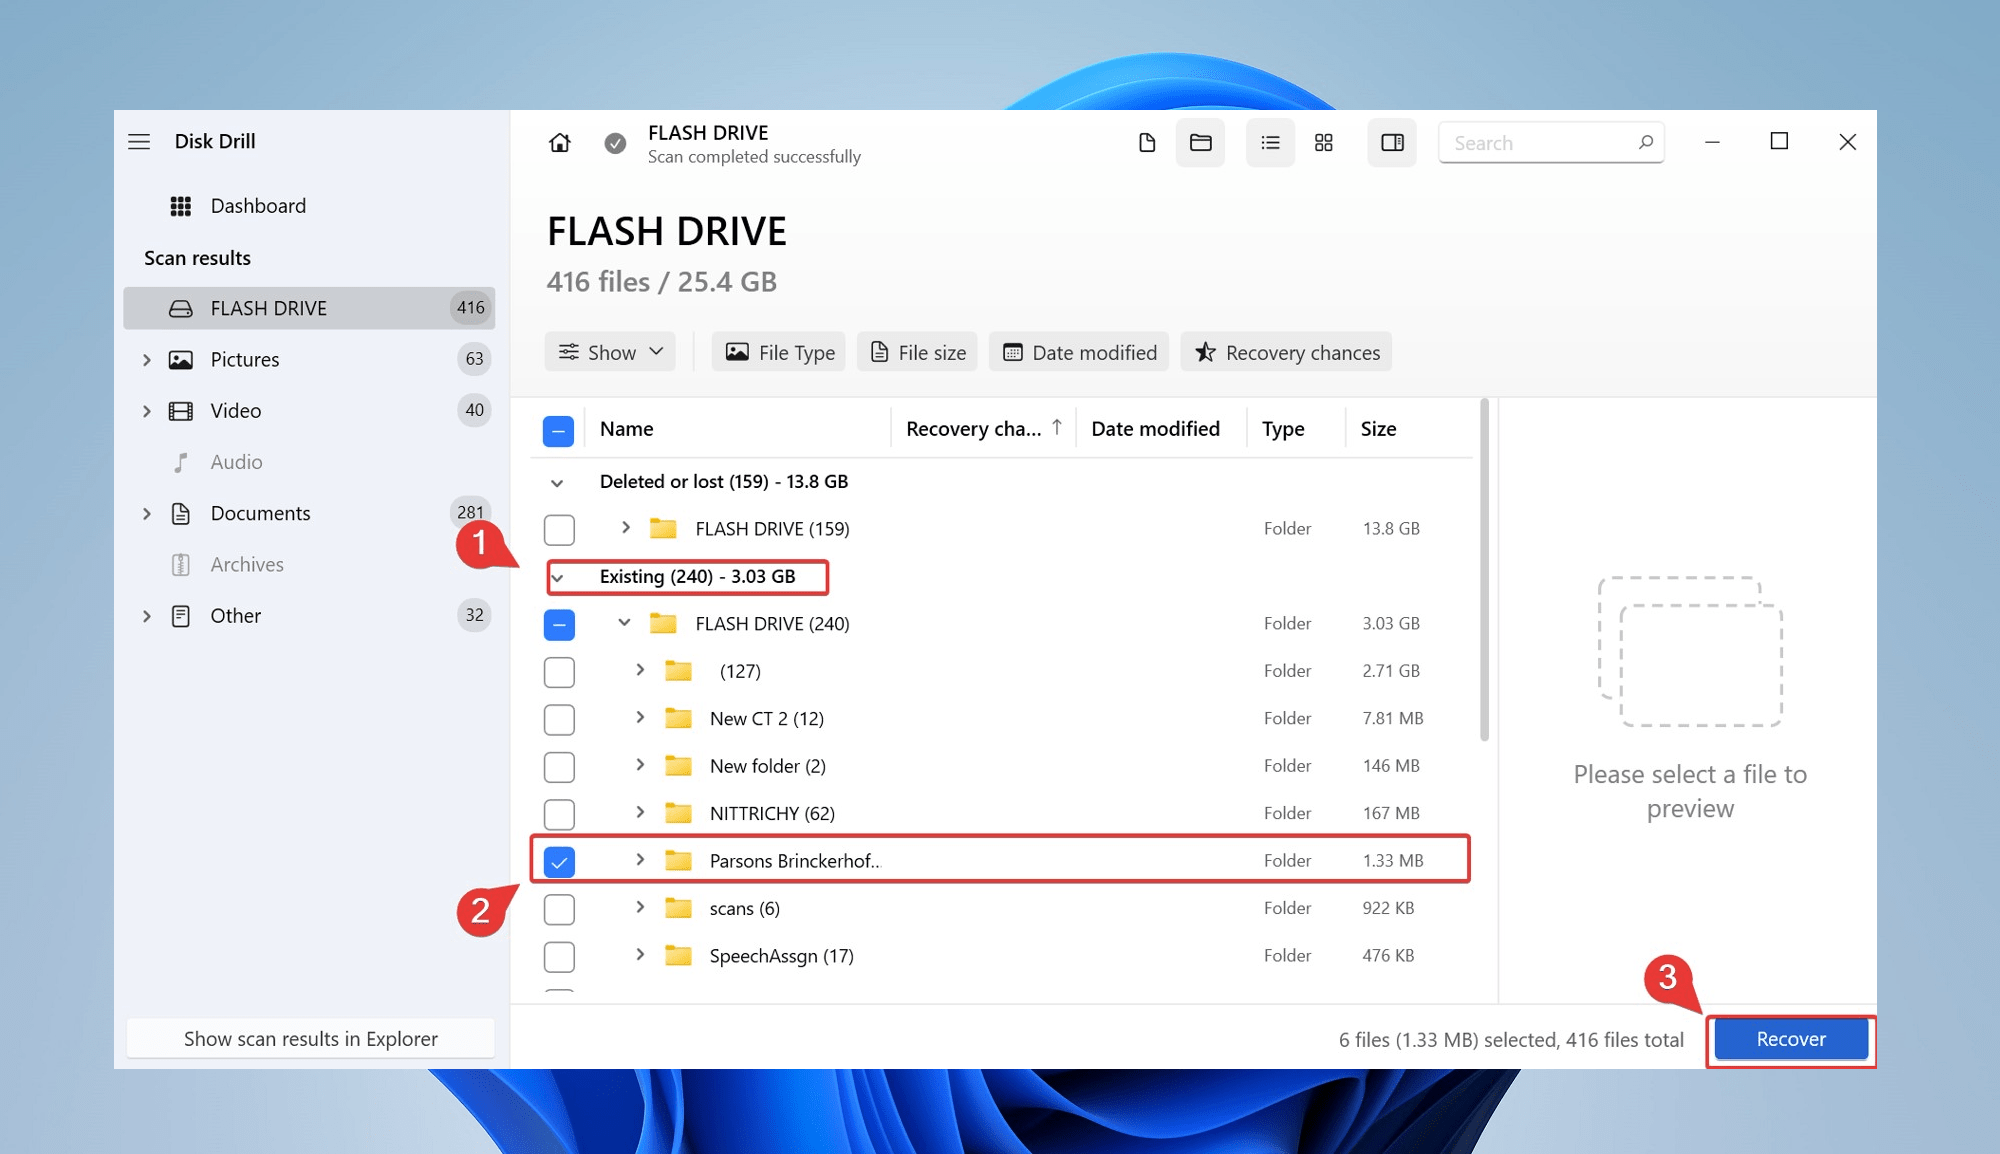Open Dashboard in the sidebar

(x=257, y=206)
